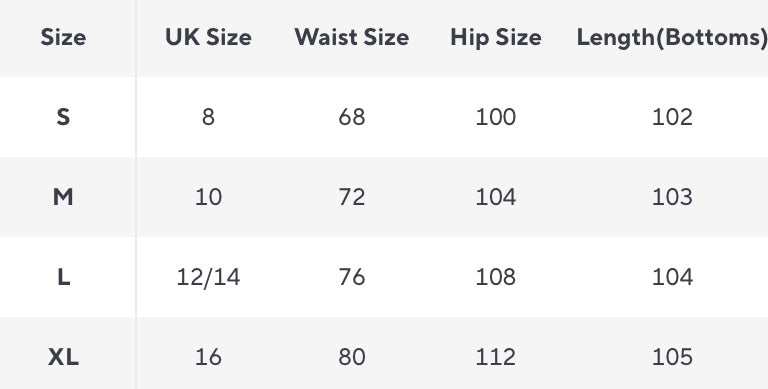Select the M size row label
The width and height of the screenshot is (768, 389).
[63, 197]
